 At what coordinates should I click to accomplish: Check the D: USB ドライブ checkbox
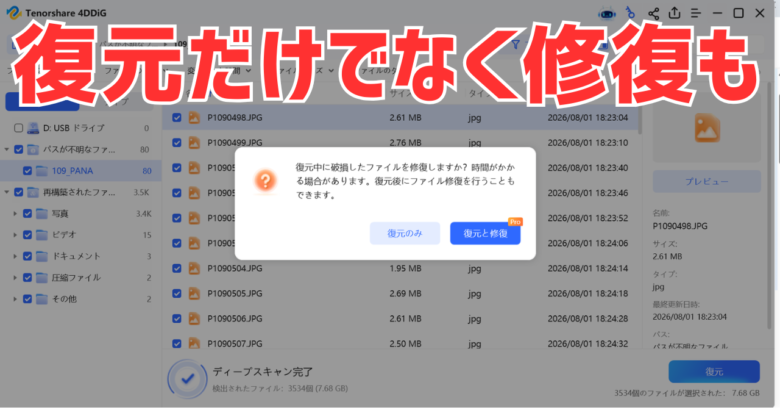[x=18, y=128]
